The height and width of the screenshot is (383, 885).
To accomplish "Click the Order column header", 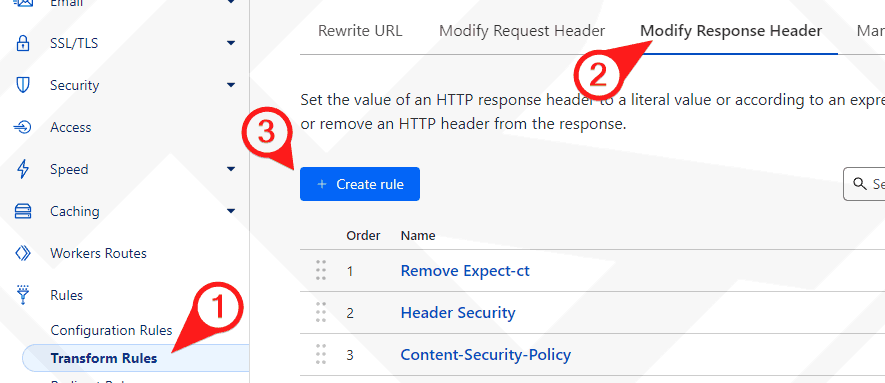I will click(363, 235).
